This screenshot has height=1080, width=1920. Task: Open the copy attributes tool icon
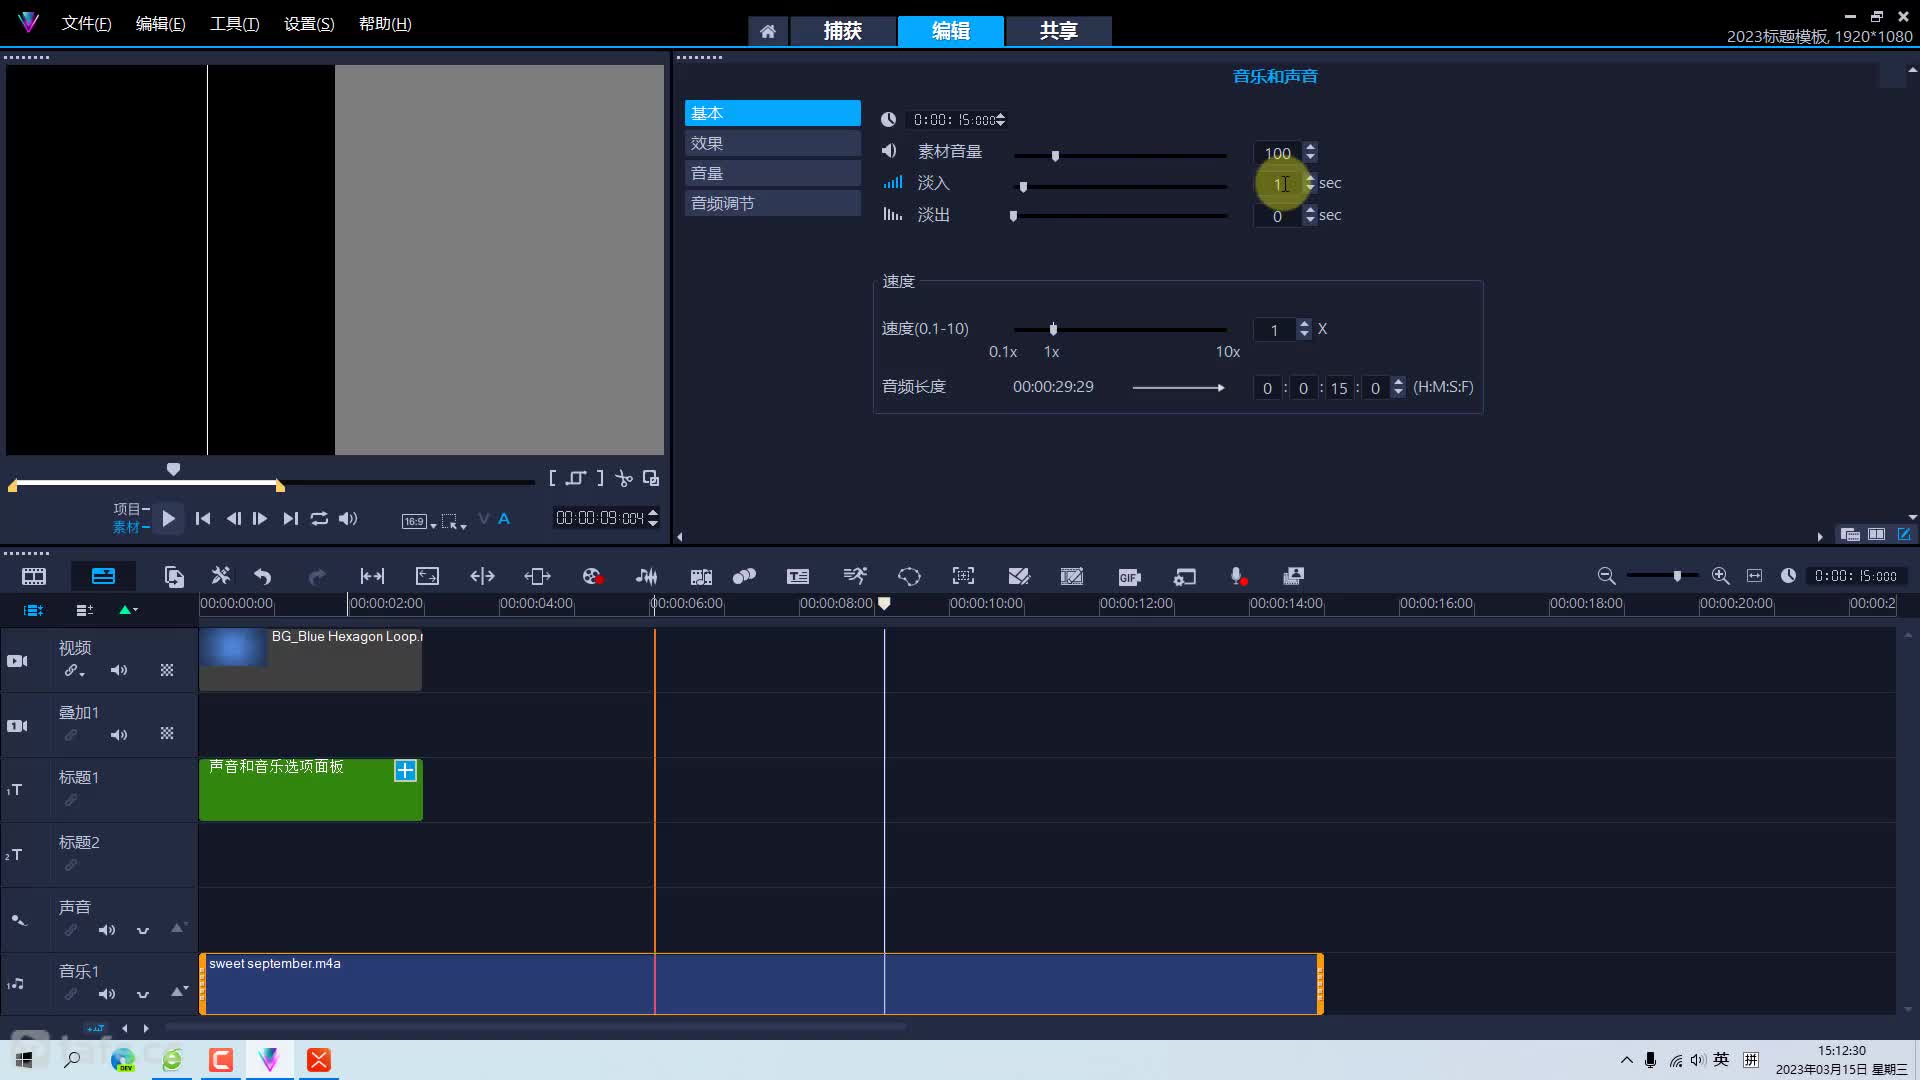coord(174,576)
